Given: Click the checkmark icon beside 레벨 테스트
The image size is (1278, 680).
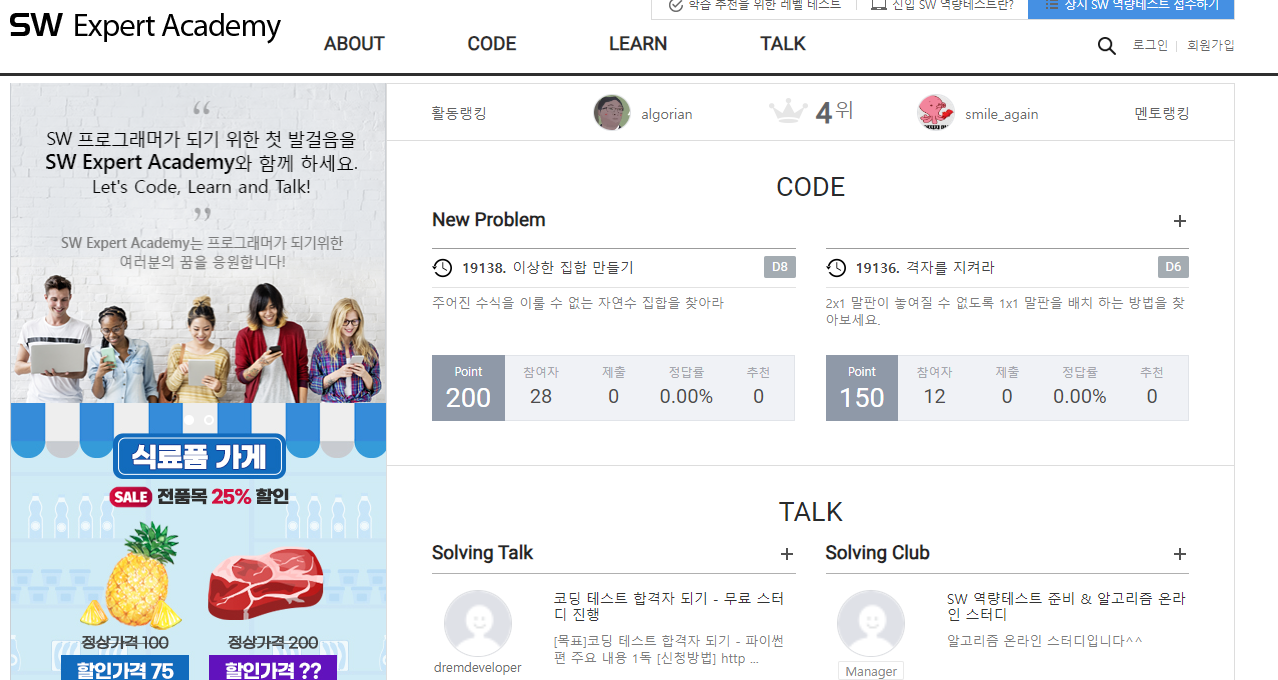Looking at the screenshot, I should (x=675, y=5).
